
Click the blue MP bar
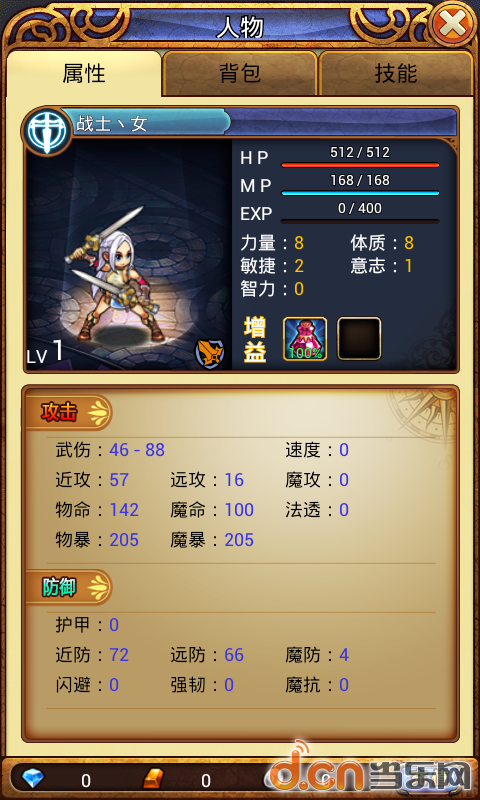(x=360, y=193)
